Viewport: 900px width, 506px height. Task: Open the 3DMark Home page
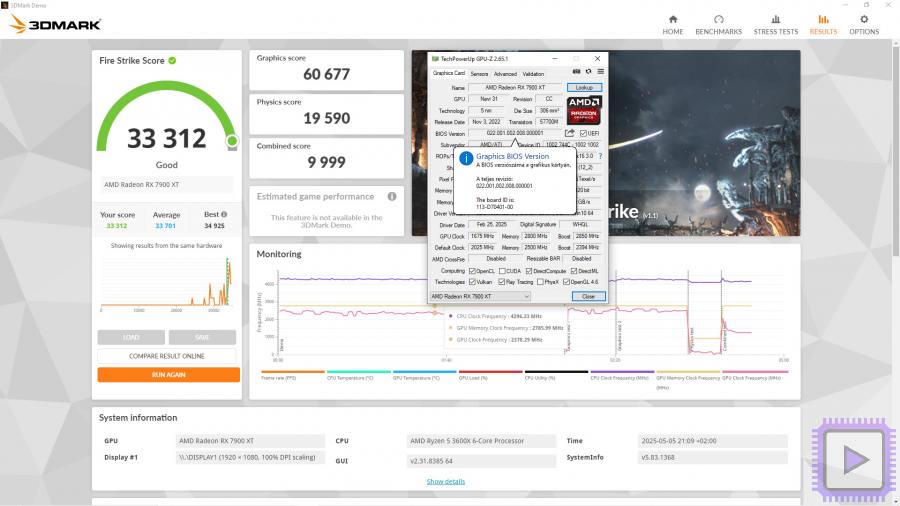(673, 25)
